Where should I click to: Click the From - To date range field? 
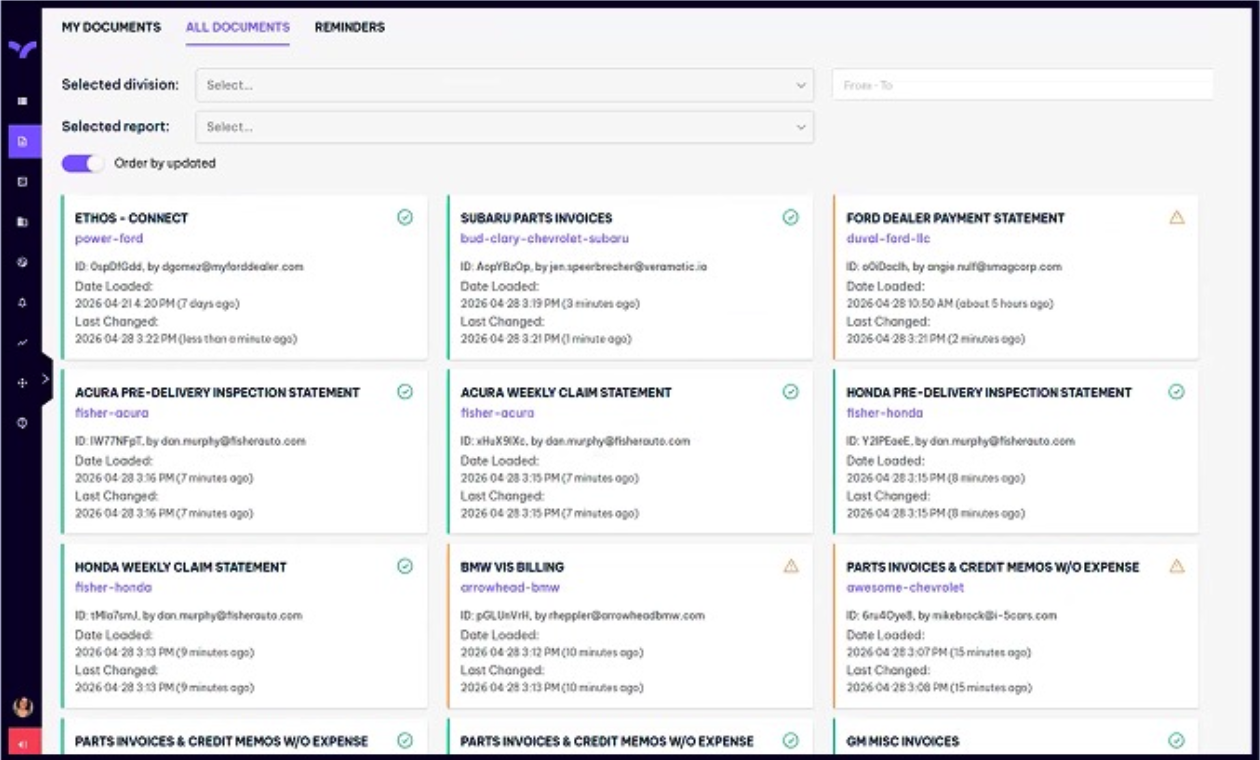tap(1023, 85)
